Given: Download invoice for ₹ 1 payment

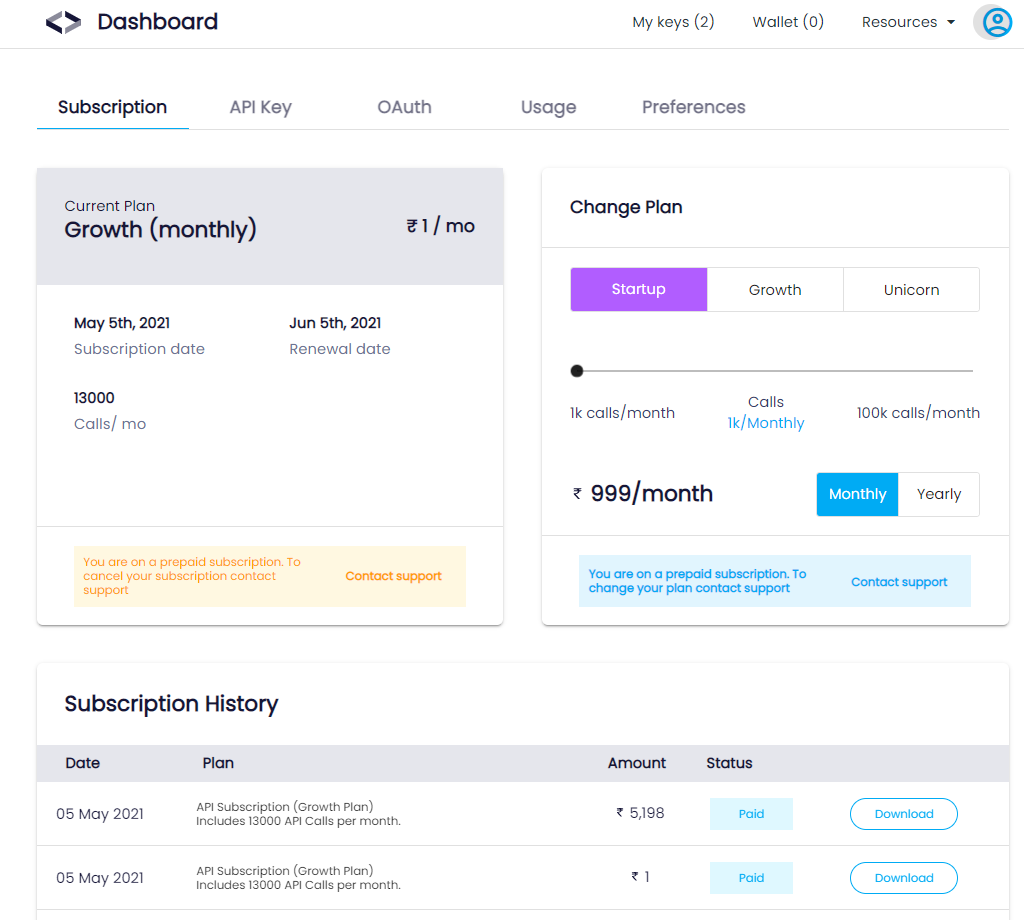Looking at the screenshot, I should [904, 878].
